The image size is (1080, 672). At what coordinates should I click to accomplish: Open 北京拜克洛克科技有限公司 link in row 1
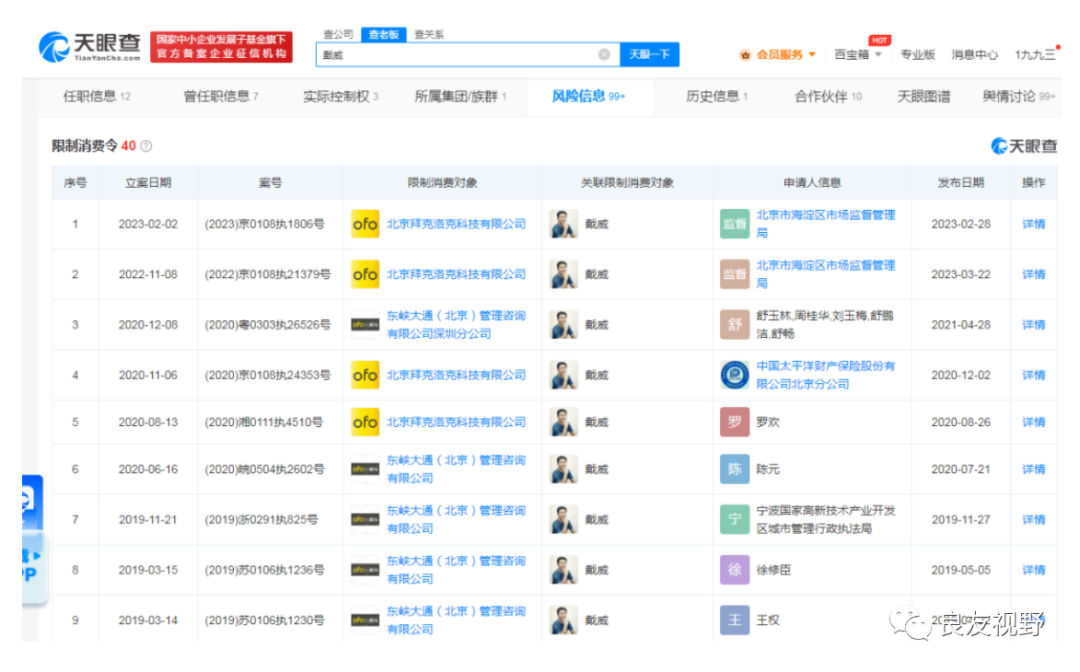456,224
